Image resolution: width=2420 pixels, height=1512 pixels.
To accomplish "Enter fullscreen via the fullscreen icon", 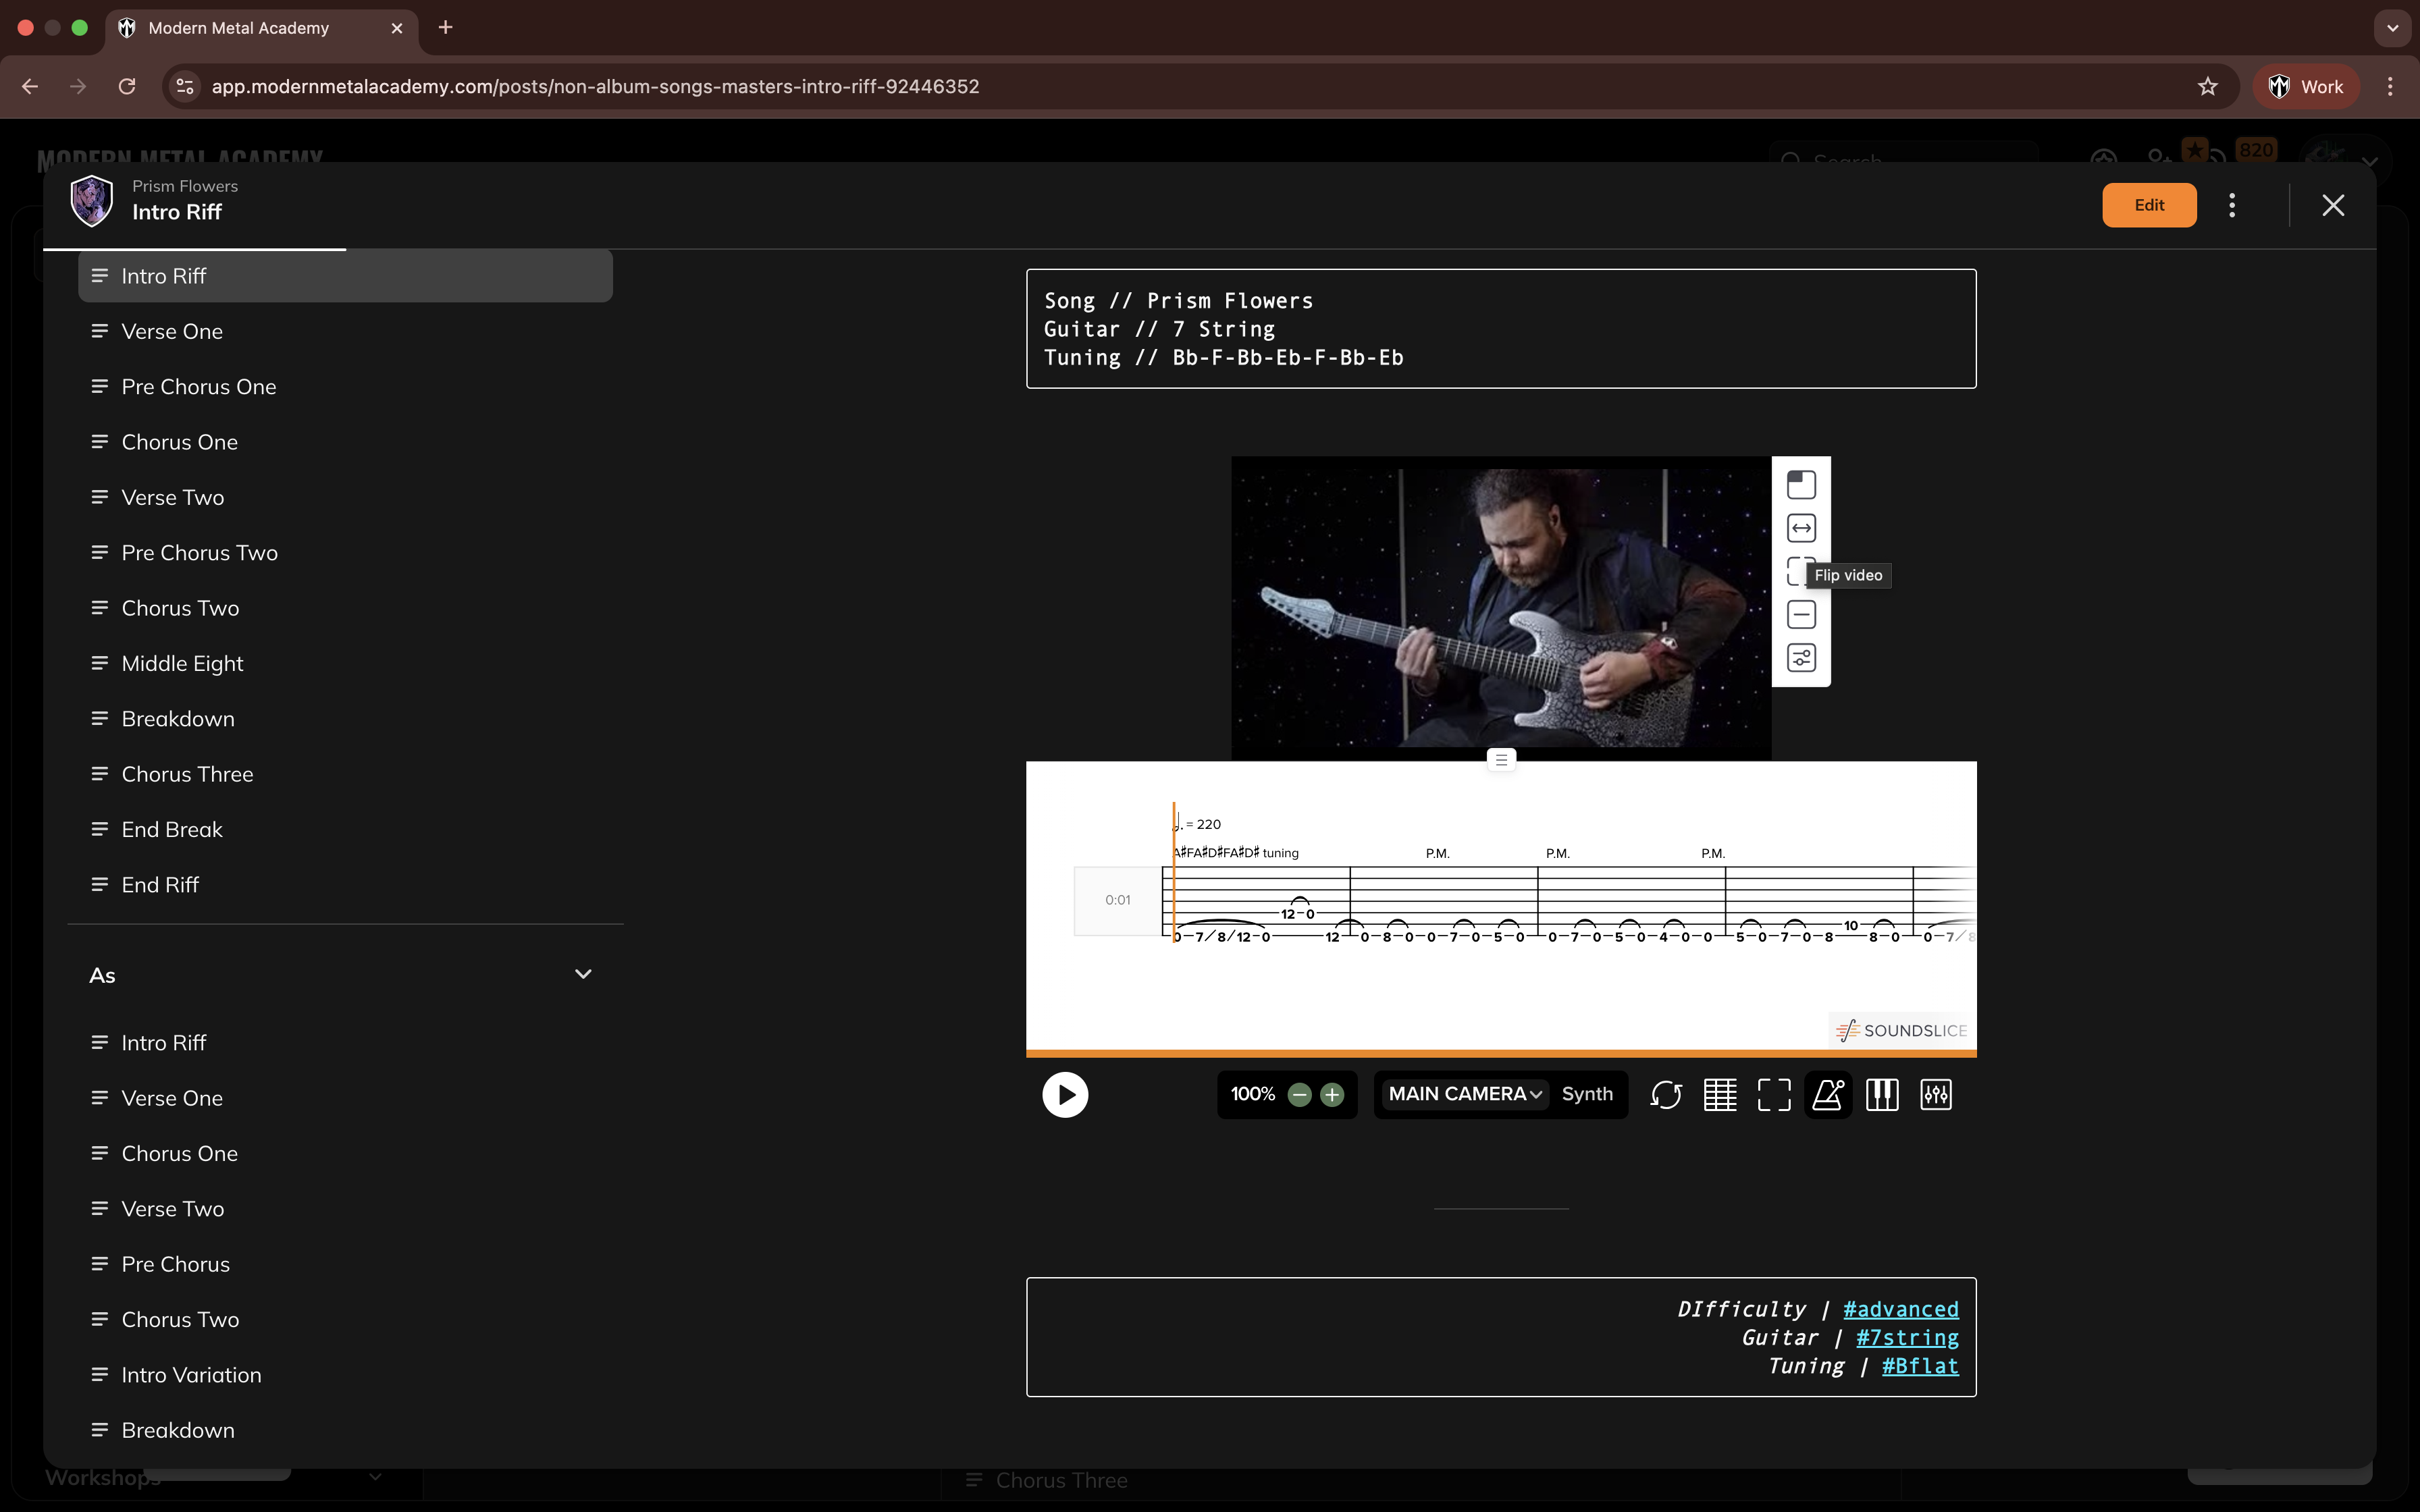I will pos(1774,1094).
